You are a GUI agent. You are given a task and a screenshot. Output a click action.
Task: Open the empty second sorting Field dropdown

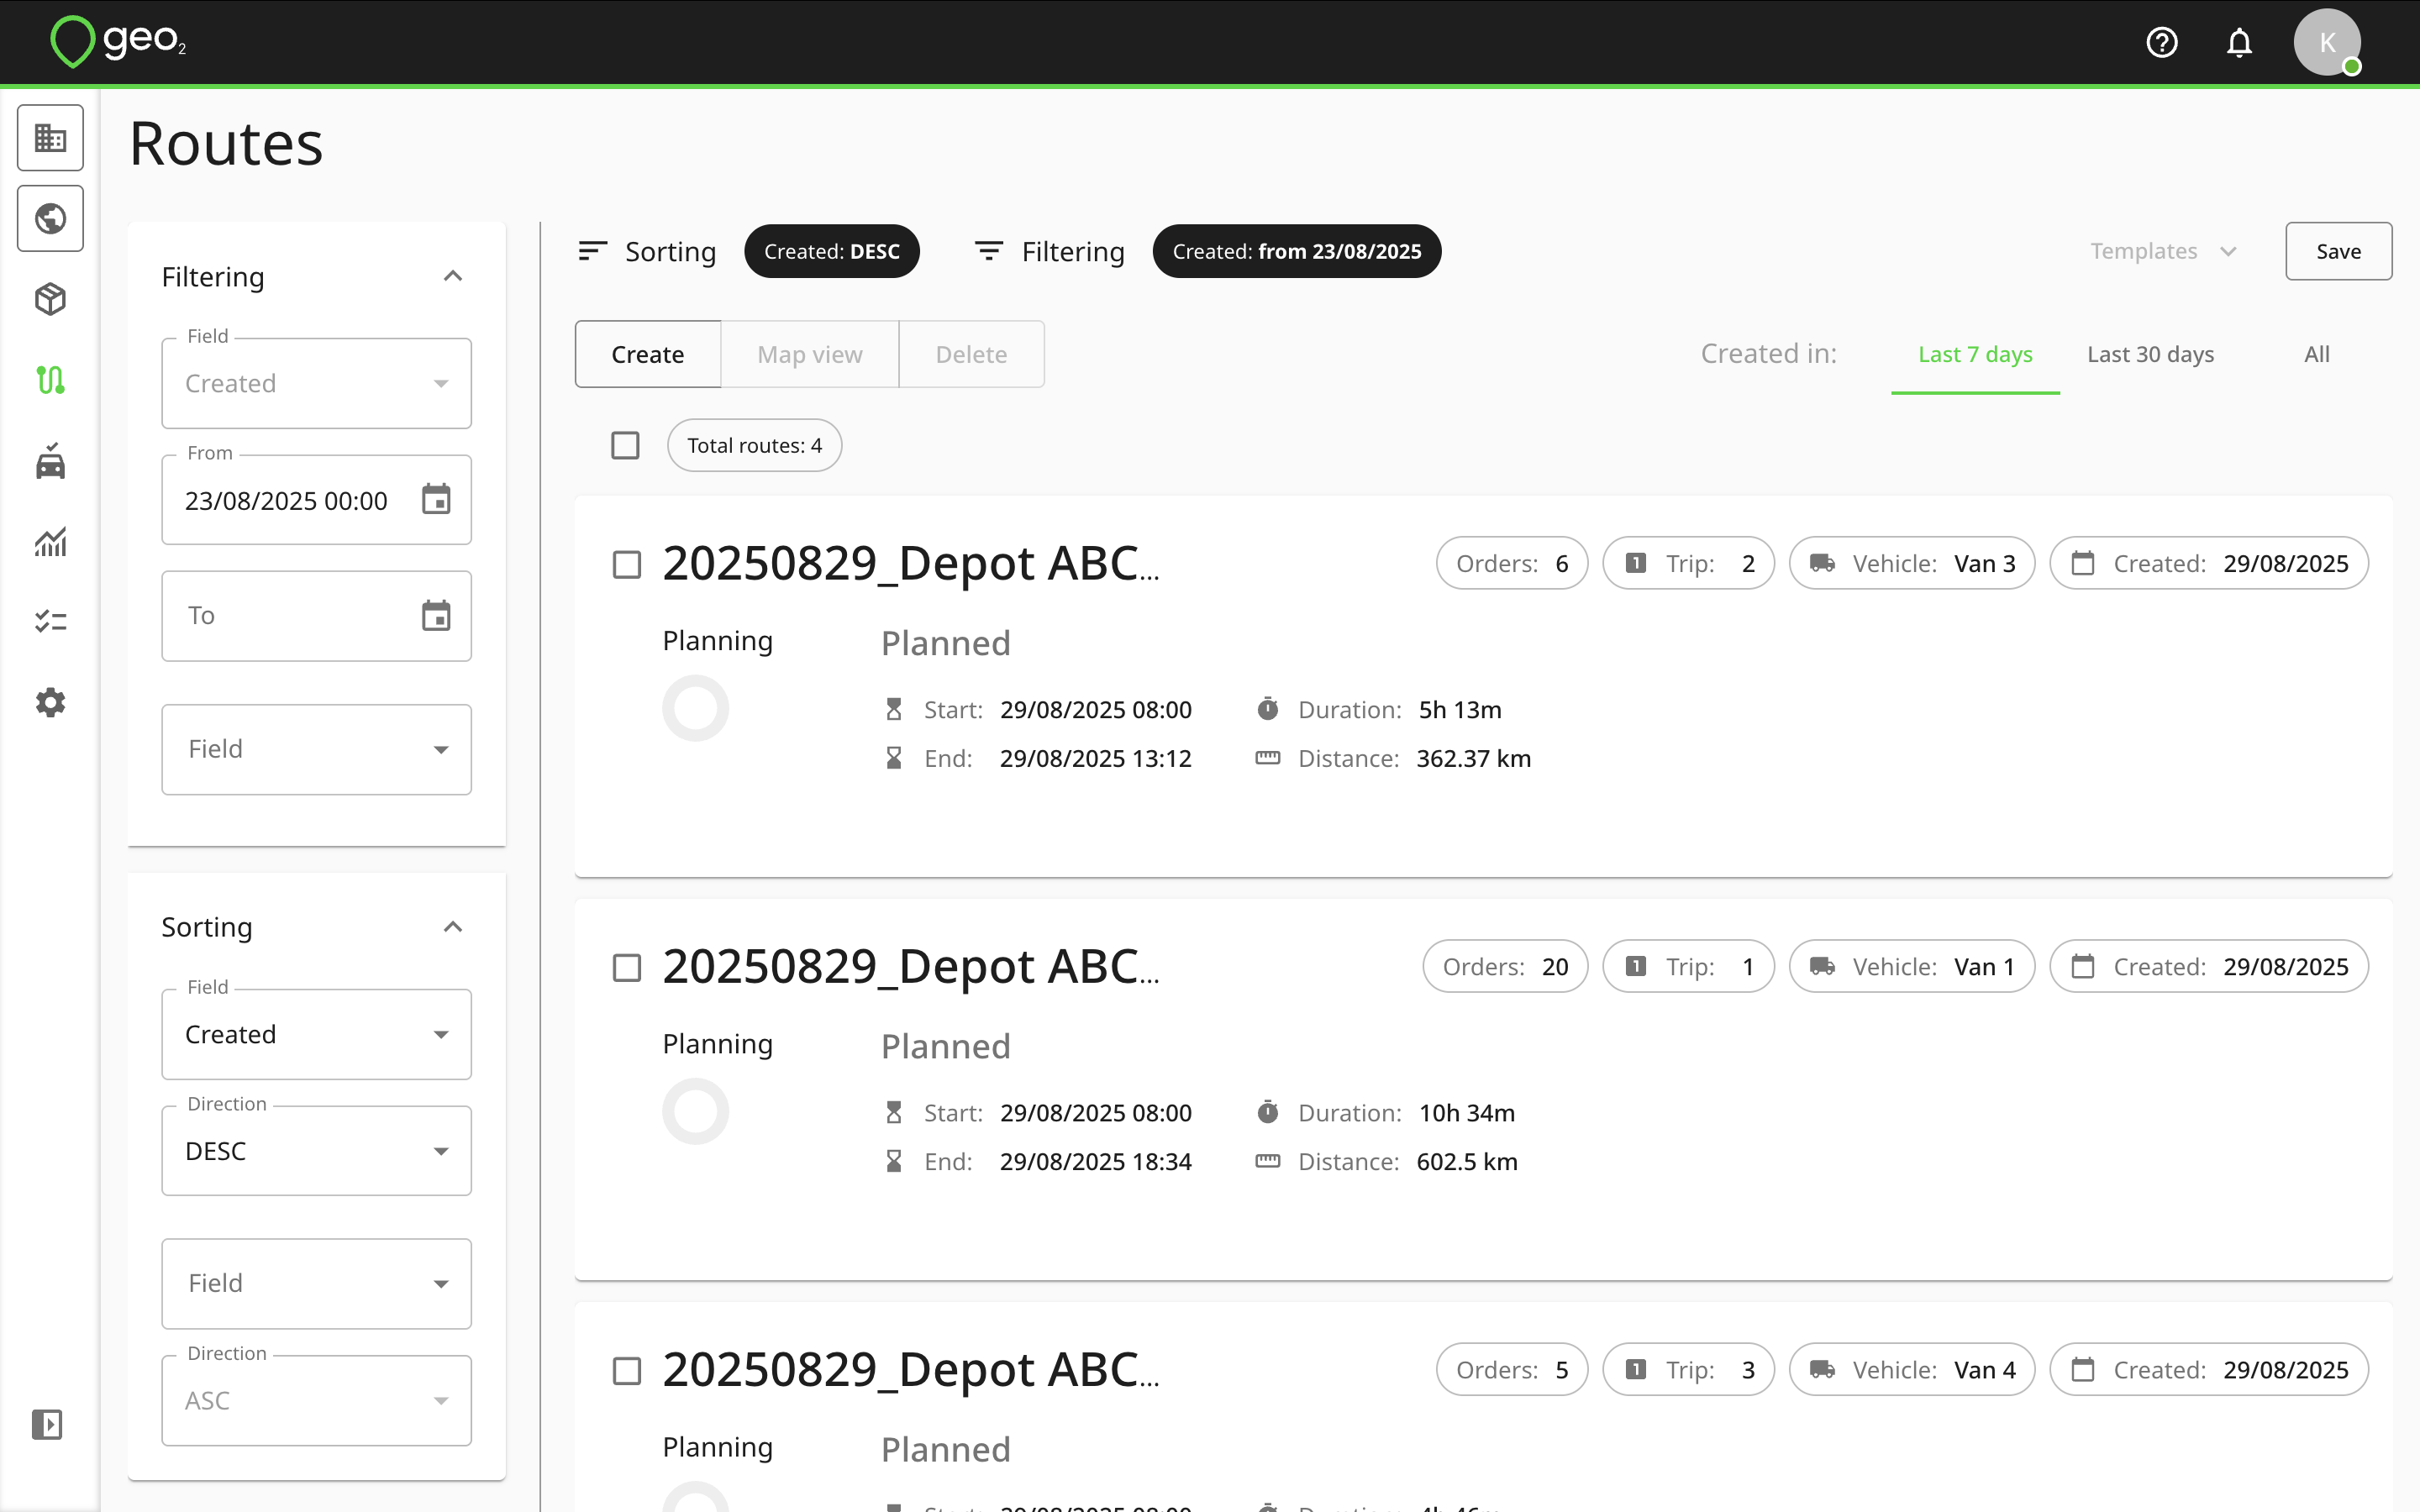click(x=316, y=1283)
